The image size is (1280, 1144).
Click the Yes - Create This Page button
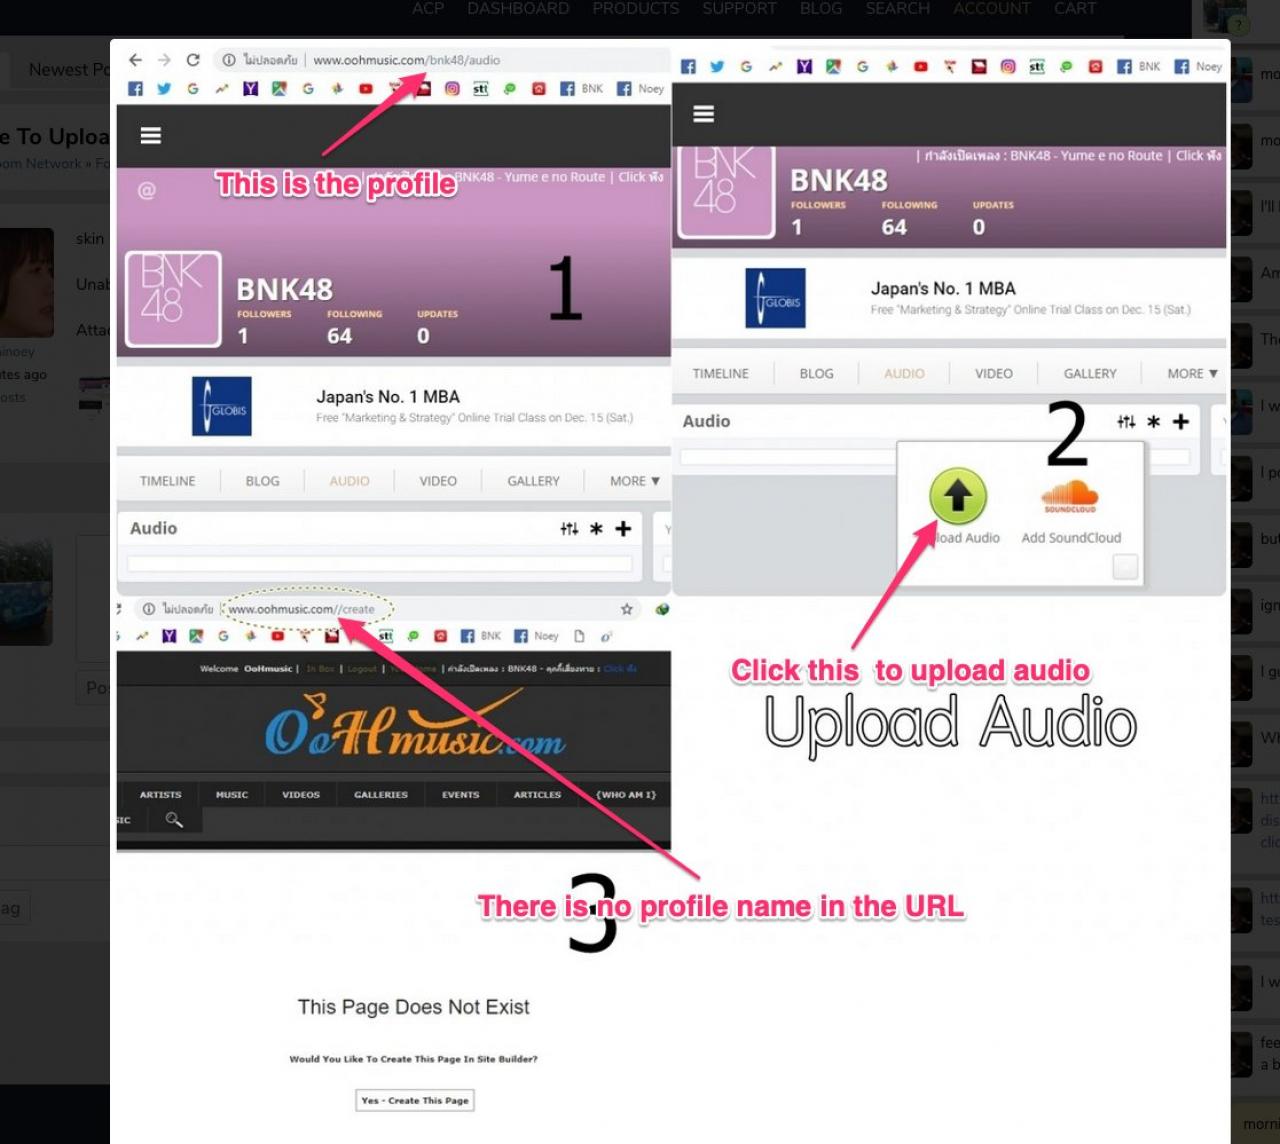coord(415,1100)
